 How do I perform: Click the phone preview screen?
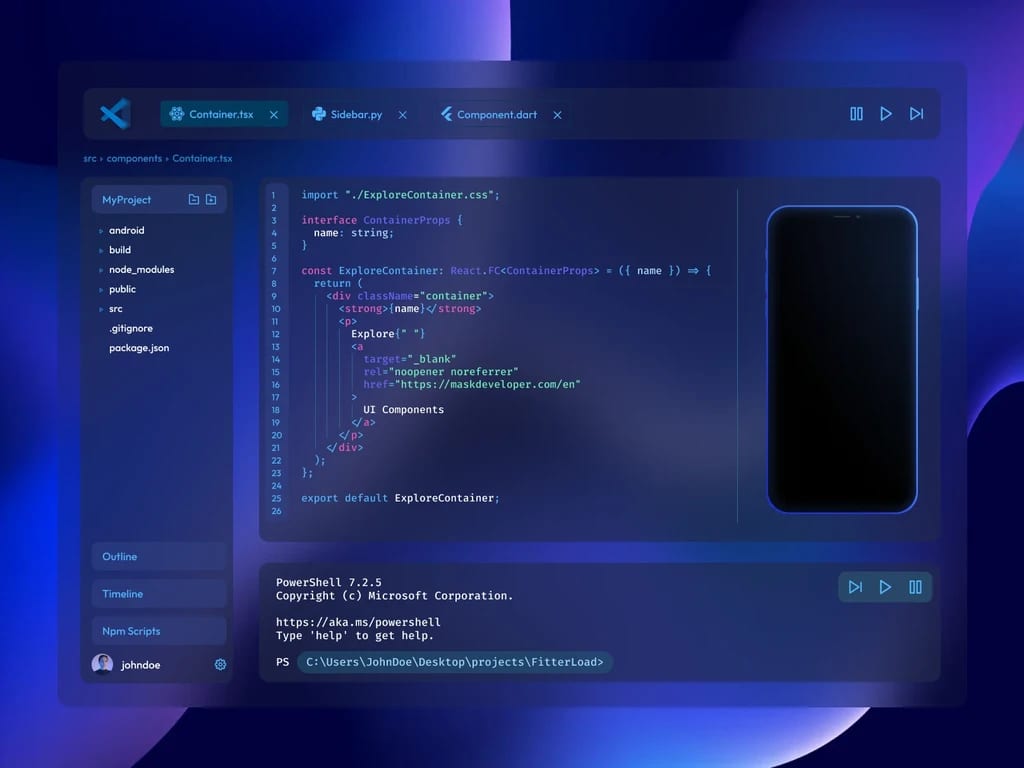pos(842,359)
